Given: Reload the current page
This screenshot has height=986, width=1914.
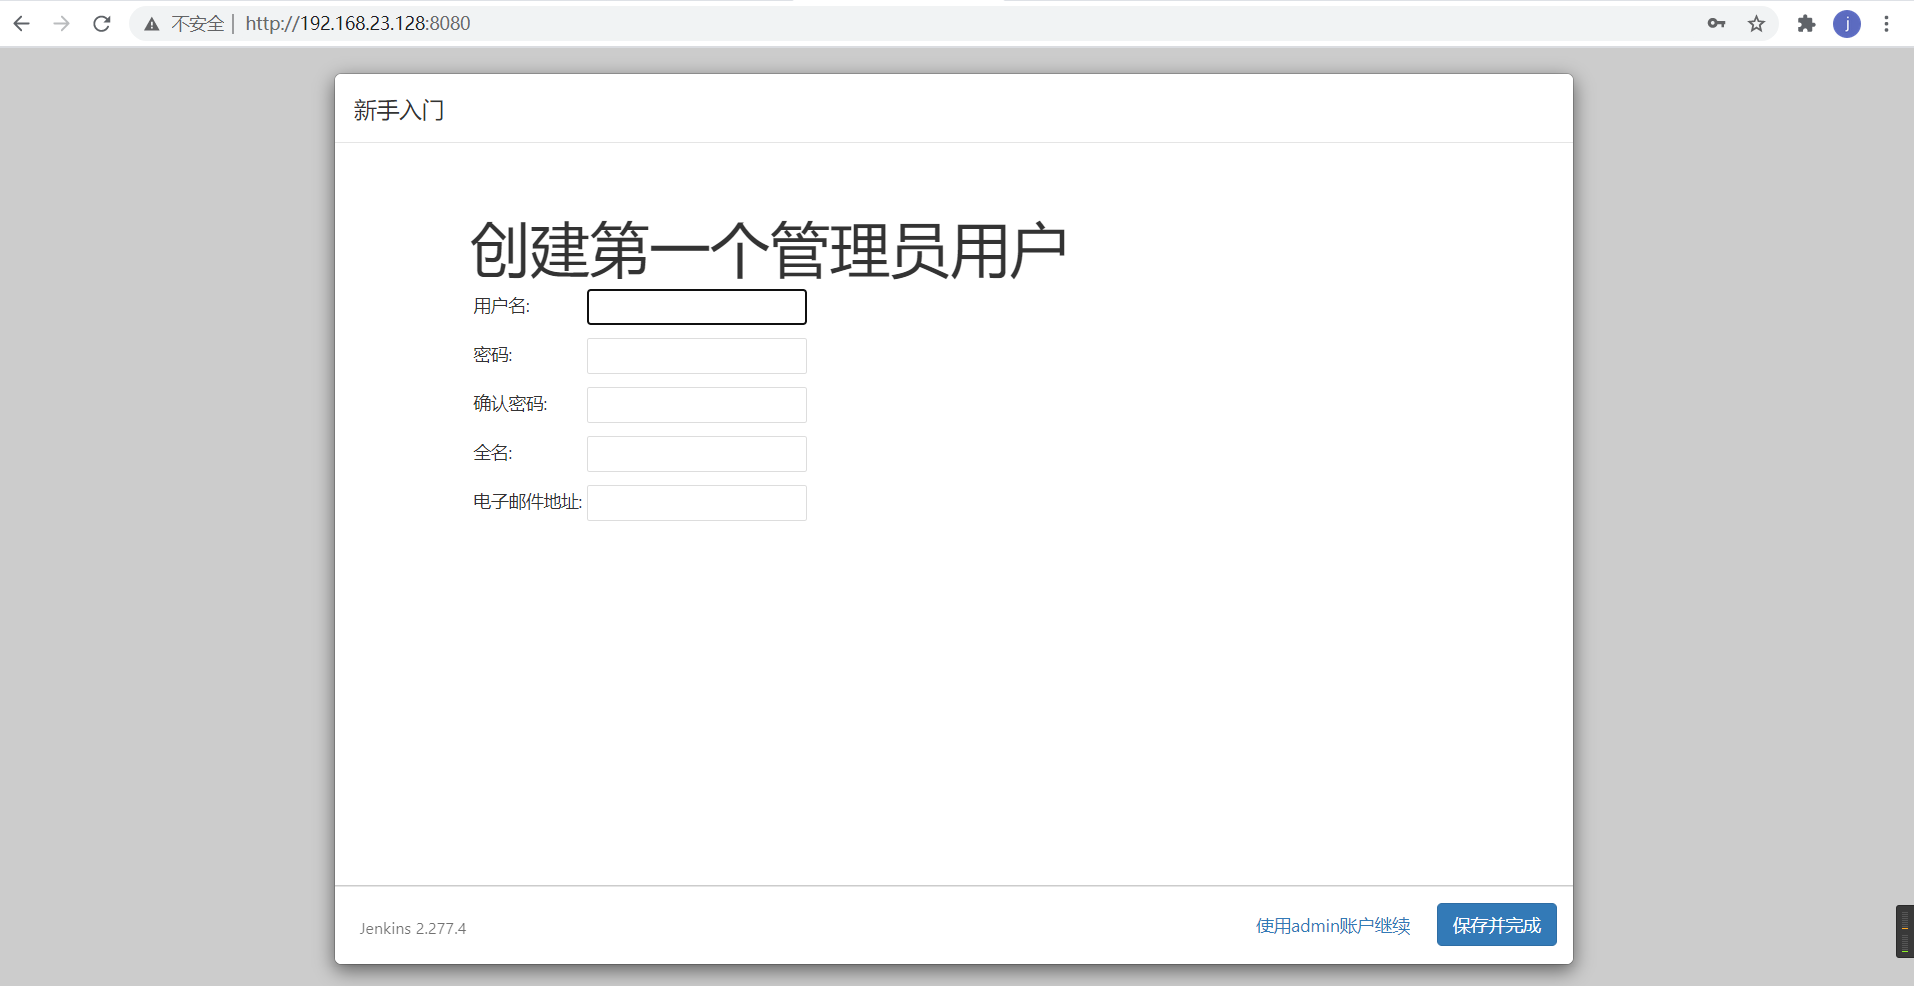Looking at the screenshot, I should (101, 24).
